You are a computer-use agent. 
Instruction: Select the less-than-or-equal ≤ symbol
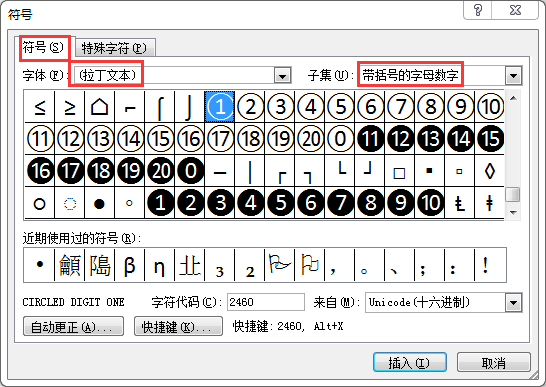pos(40,107)
